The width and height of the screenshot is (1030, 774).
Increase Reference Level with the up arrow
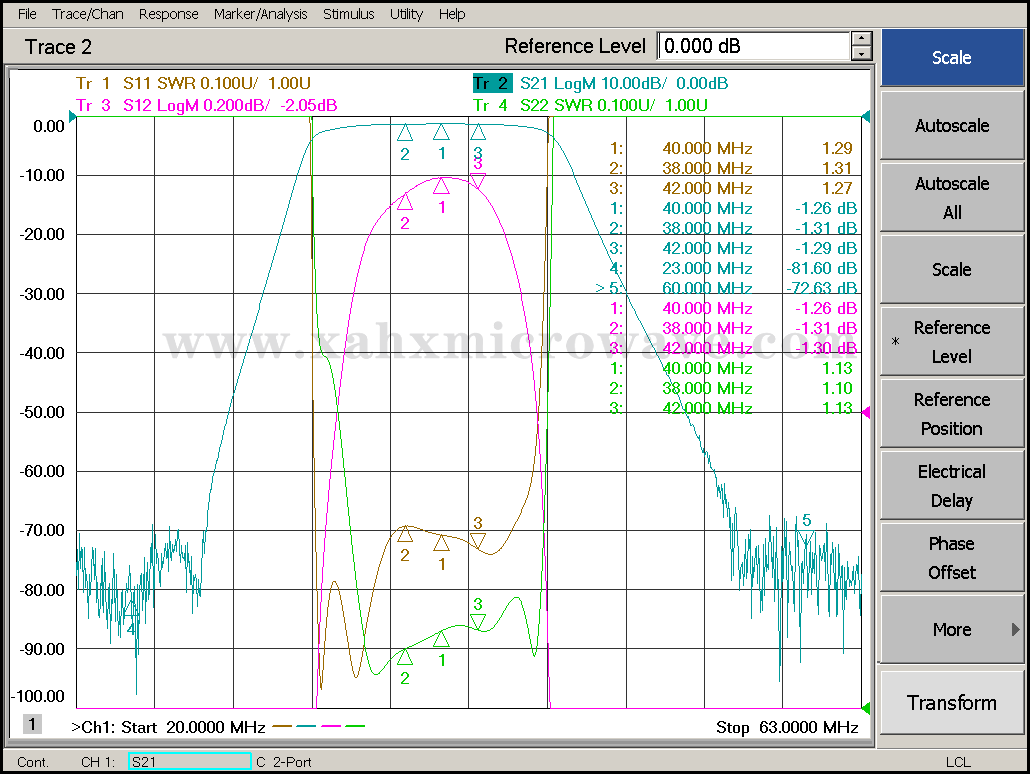tap(861, 39)
